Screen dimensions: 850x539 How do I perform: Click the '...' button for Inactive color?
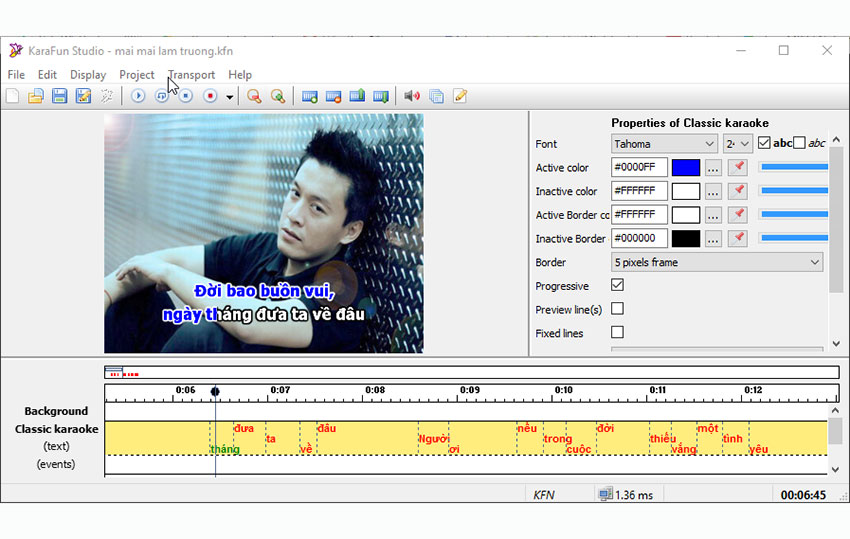(713, 191)
